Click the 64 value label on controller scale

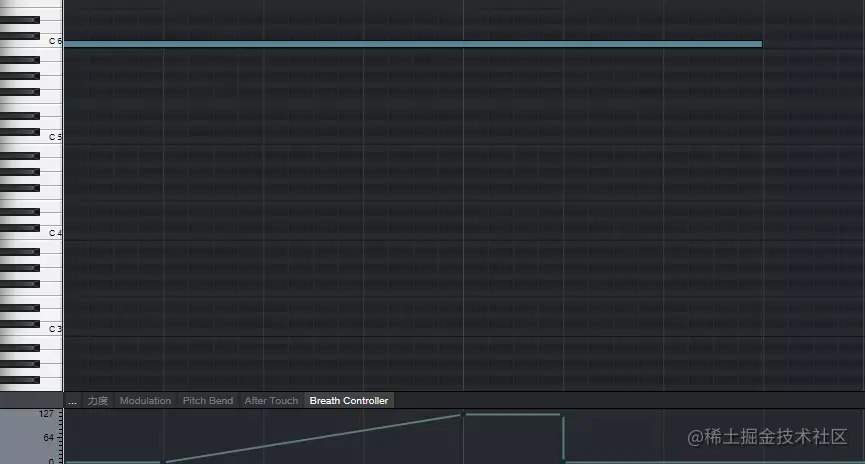[49, 438]
